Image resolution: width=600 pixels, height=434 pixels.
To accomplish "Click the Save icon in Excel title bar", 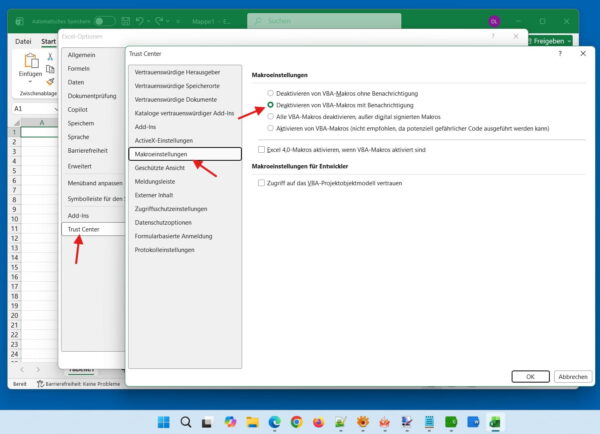I will click(x=126, y=21).
